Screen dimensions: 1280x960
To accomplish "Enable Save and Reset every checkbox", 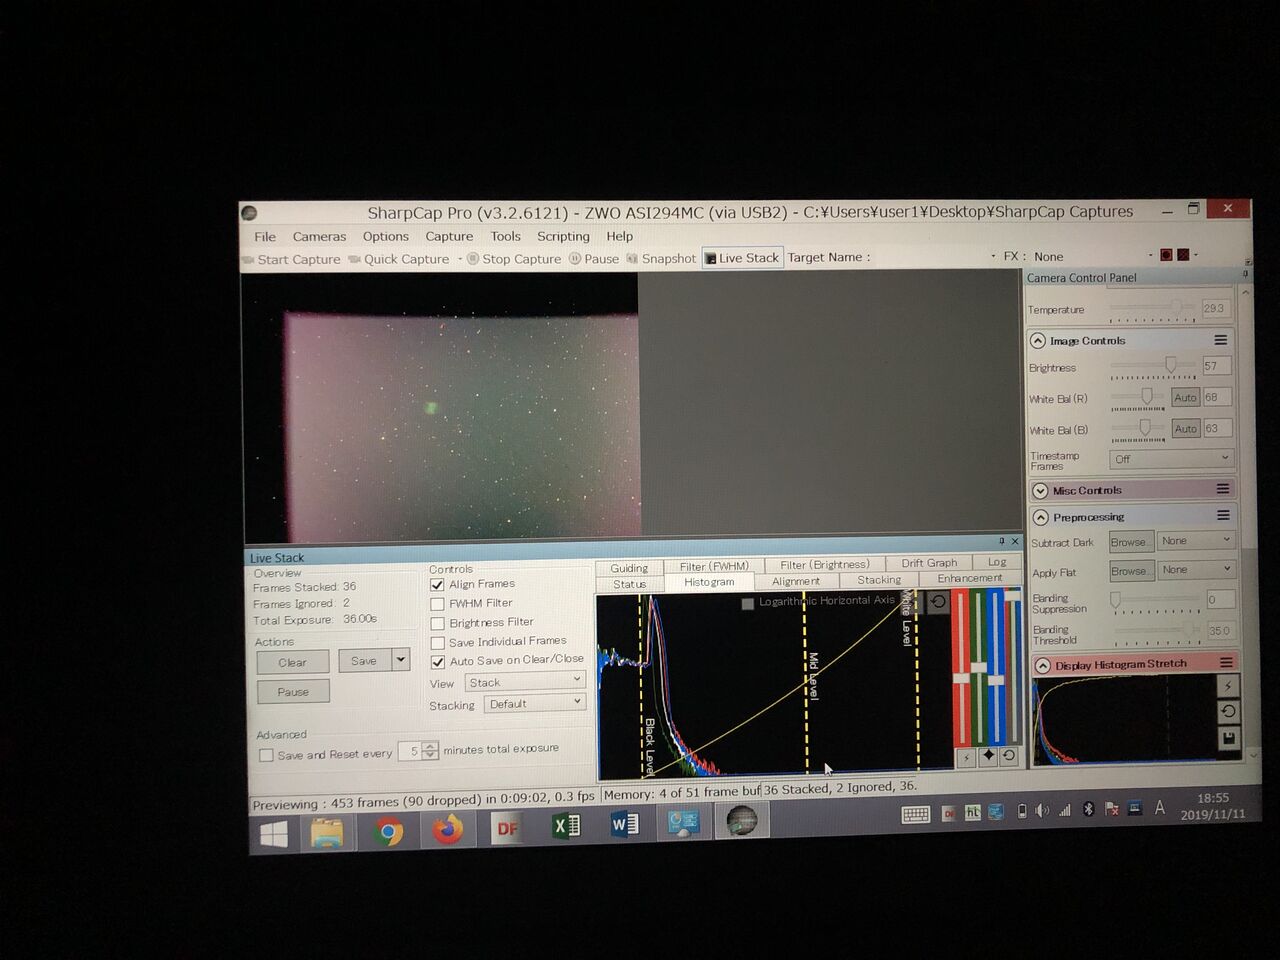I will pos(266,755).
